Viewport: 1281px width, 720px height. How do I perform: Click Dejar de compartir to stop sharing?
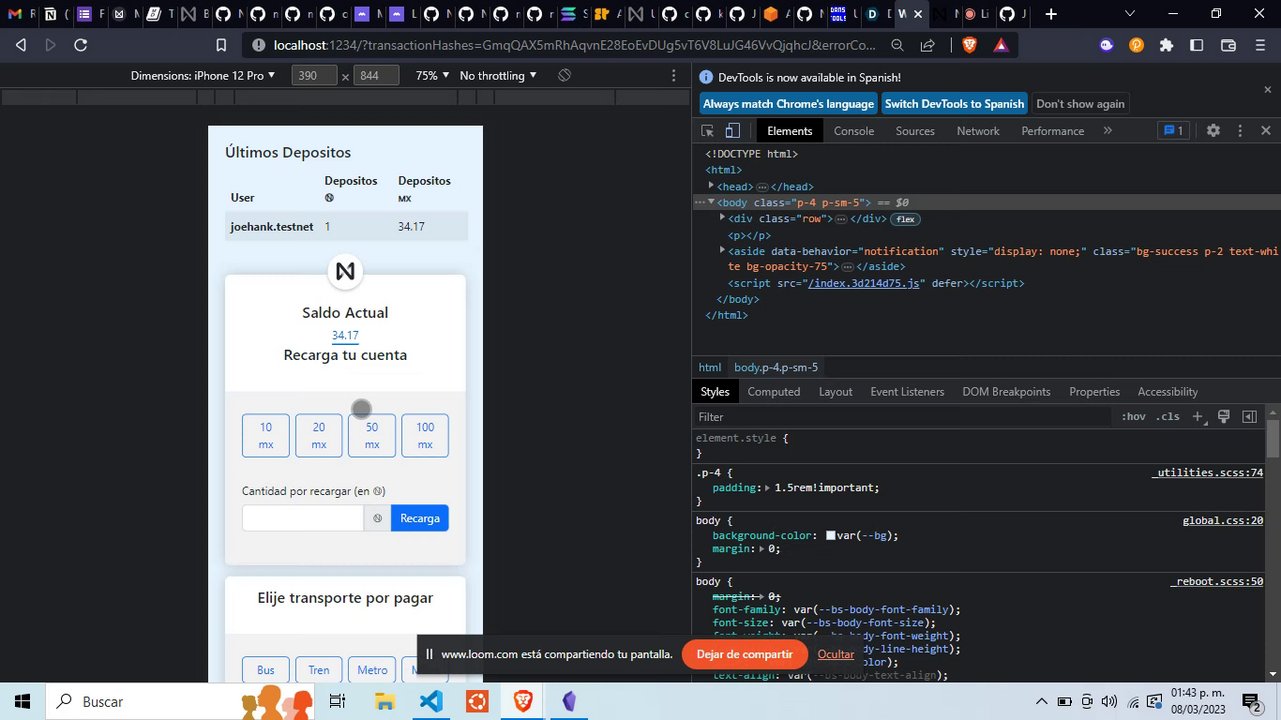point(745,654)
